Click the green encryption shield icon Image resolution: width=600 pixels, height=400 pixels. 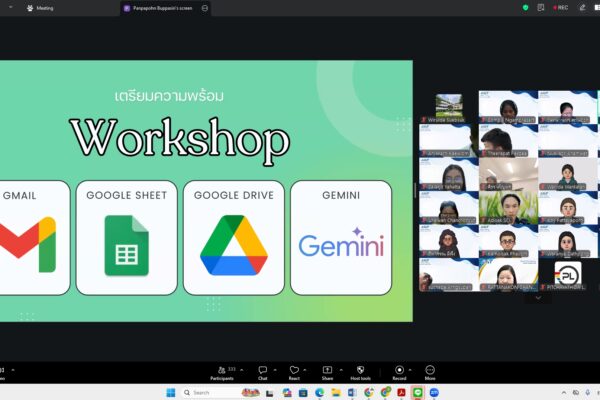pos(525,8)
